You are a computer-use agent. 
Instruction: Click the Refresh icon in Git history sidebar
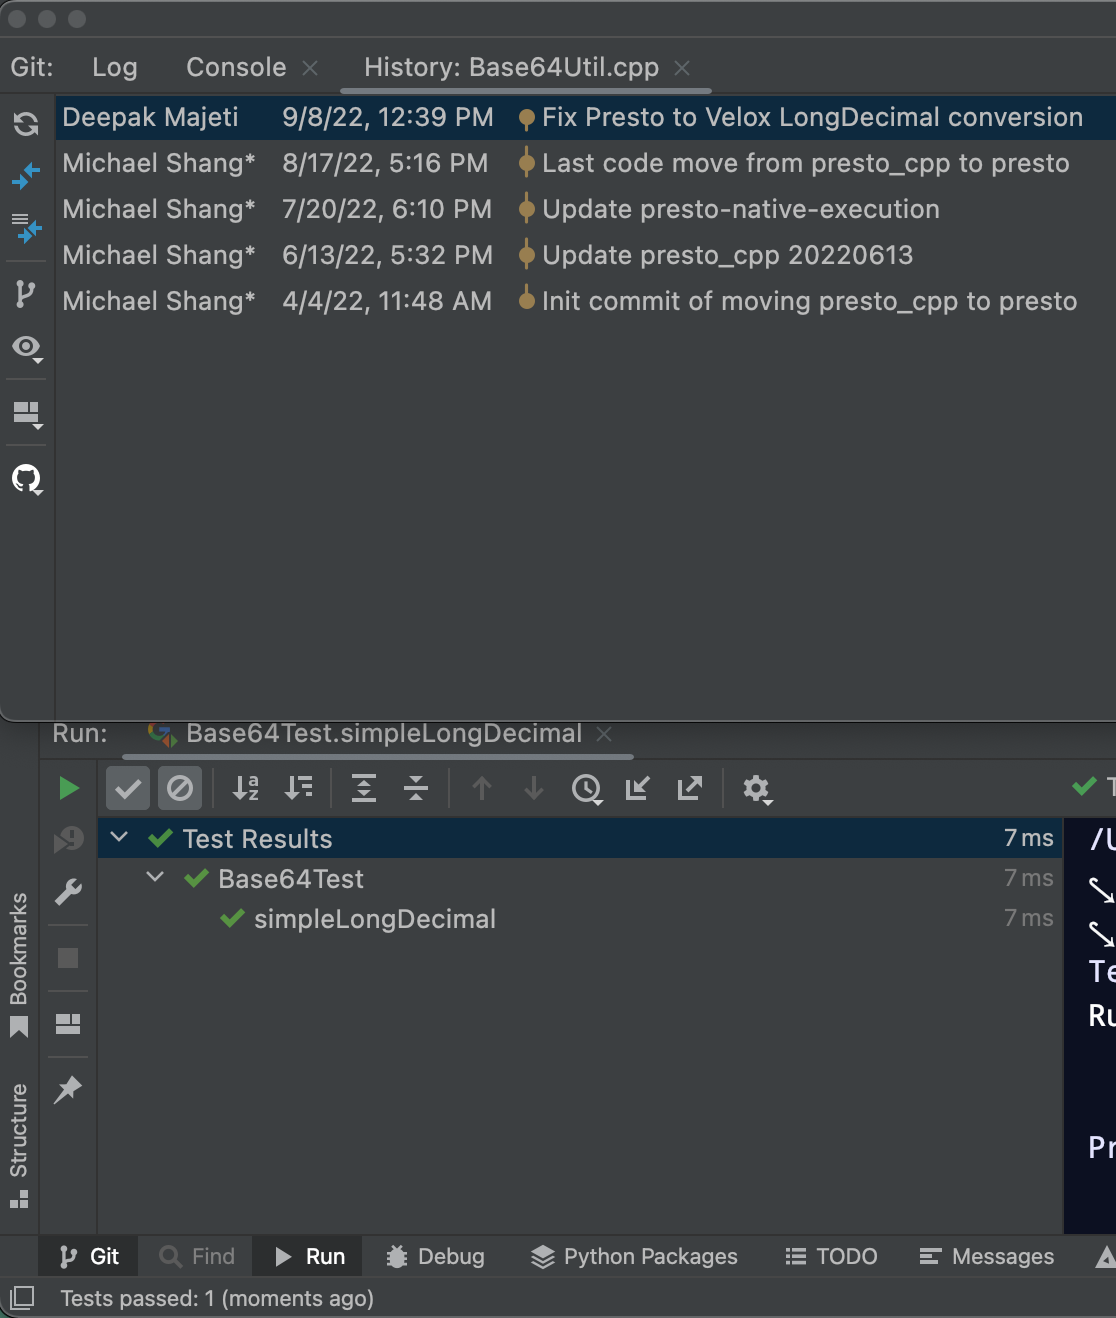tap(26, 123)
